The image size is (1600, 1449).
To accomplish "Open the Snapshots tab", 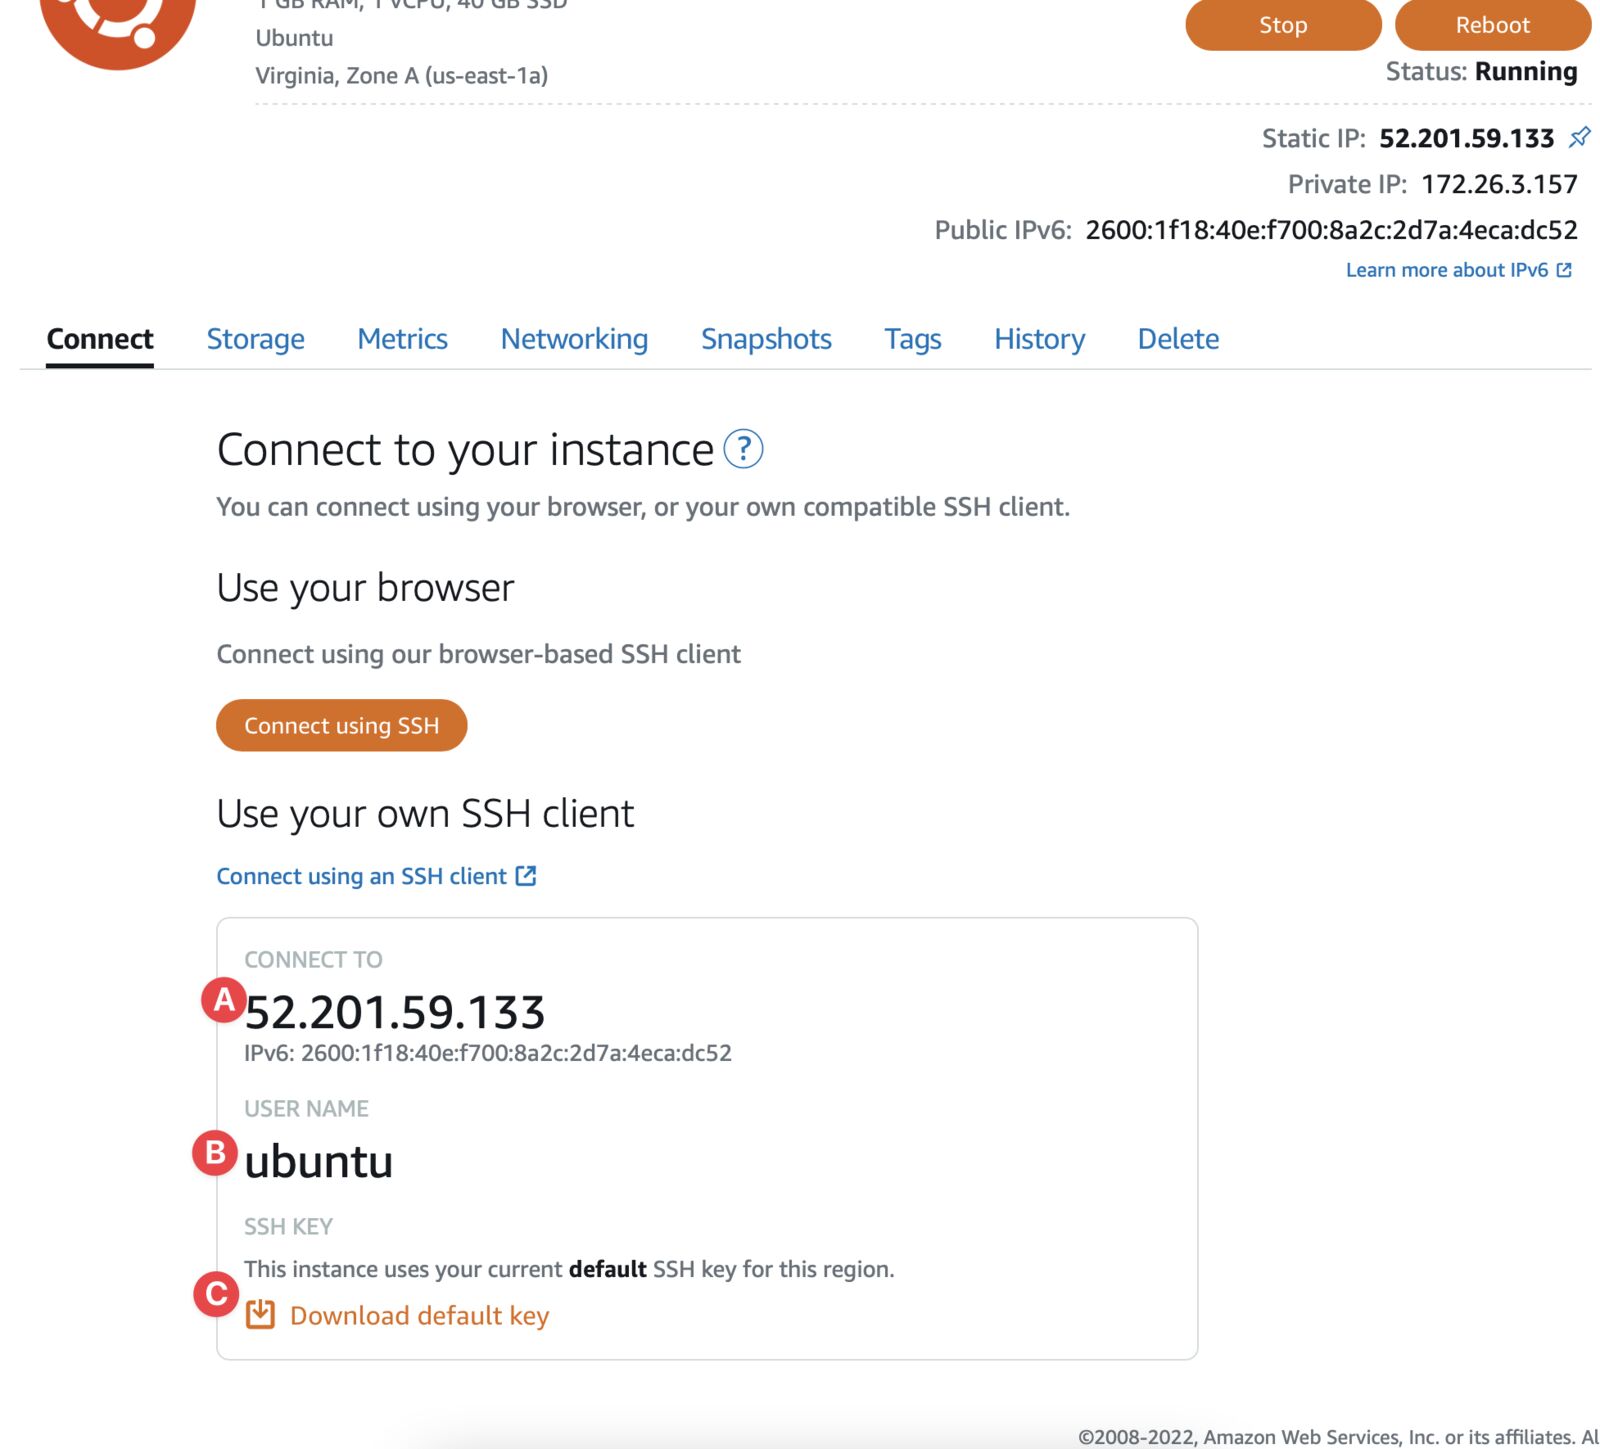I will pyautogui.click(x=766, y=339).
